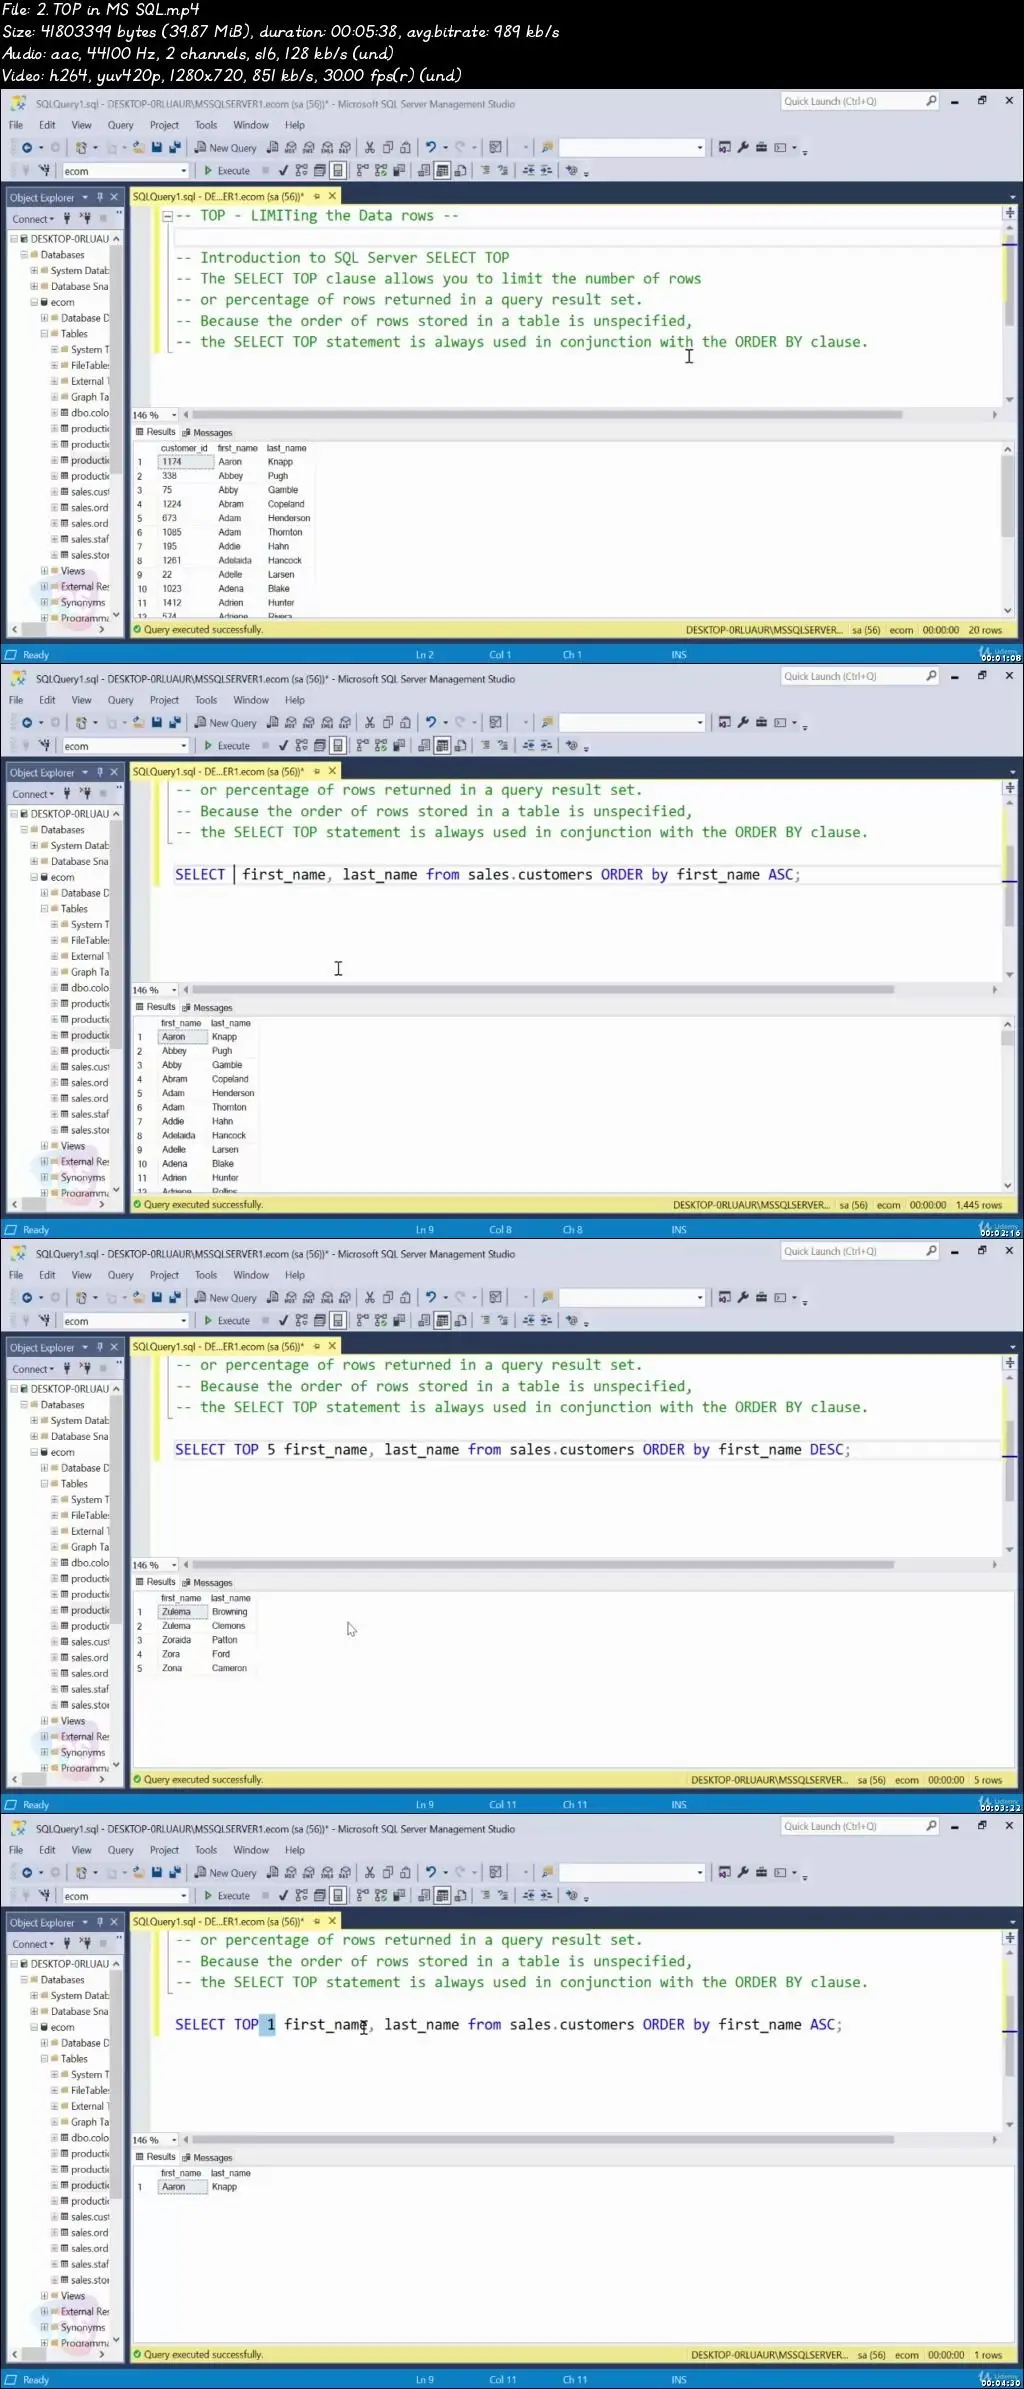Collapse the ecom database node, third frame

[x=34, y=1452]
